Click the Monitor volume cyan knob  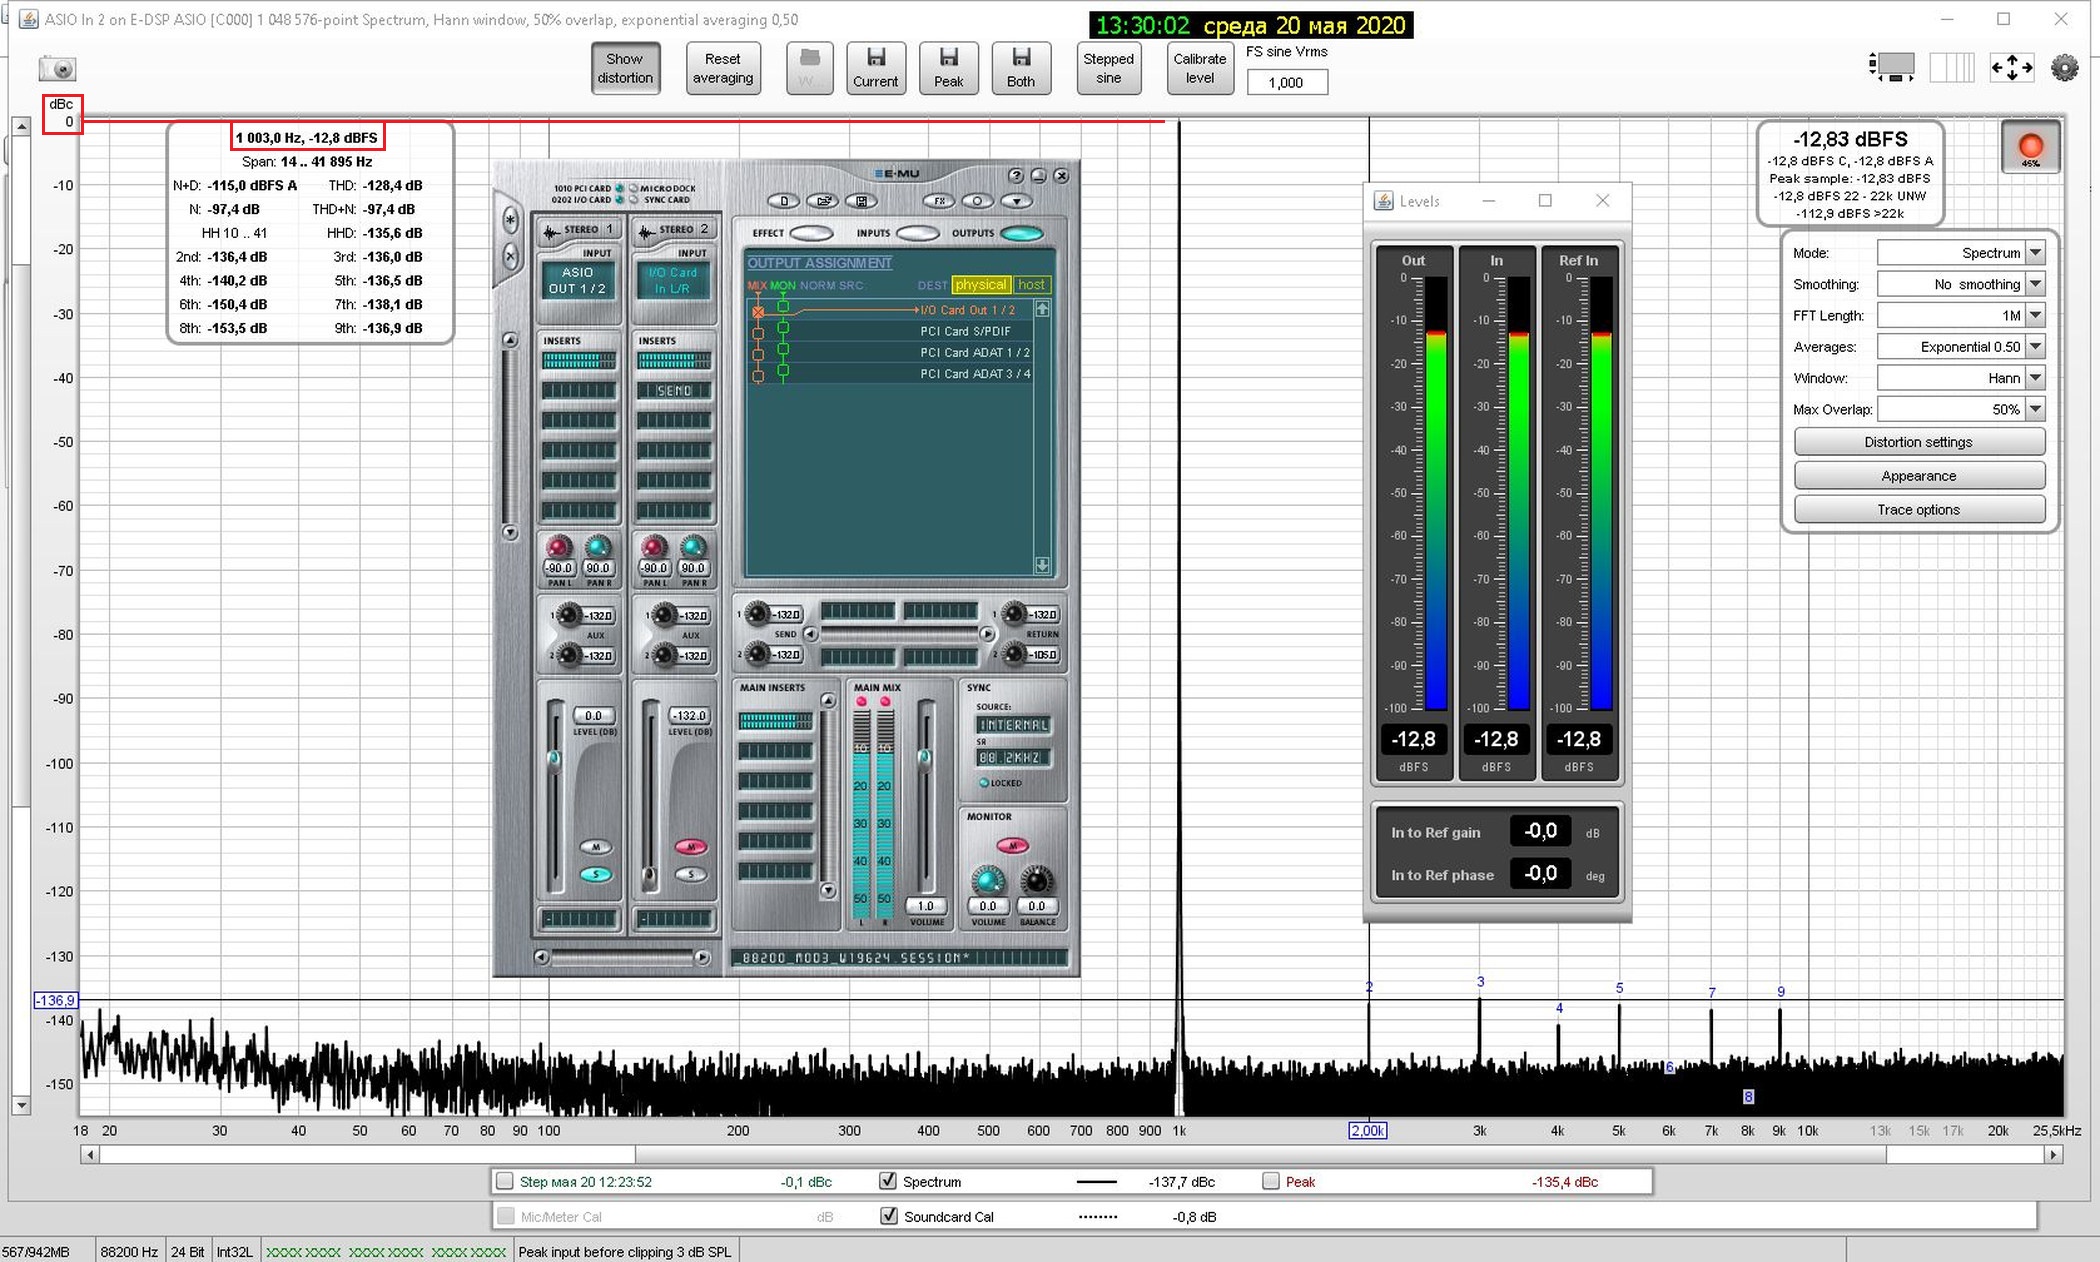coord(988,881)
